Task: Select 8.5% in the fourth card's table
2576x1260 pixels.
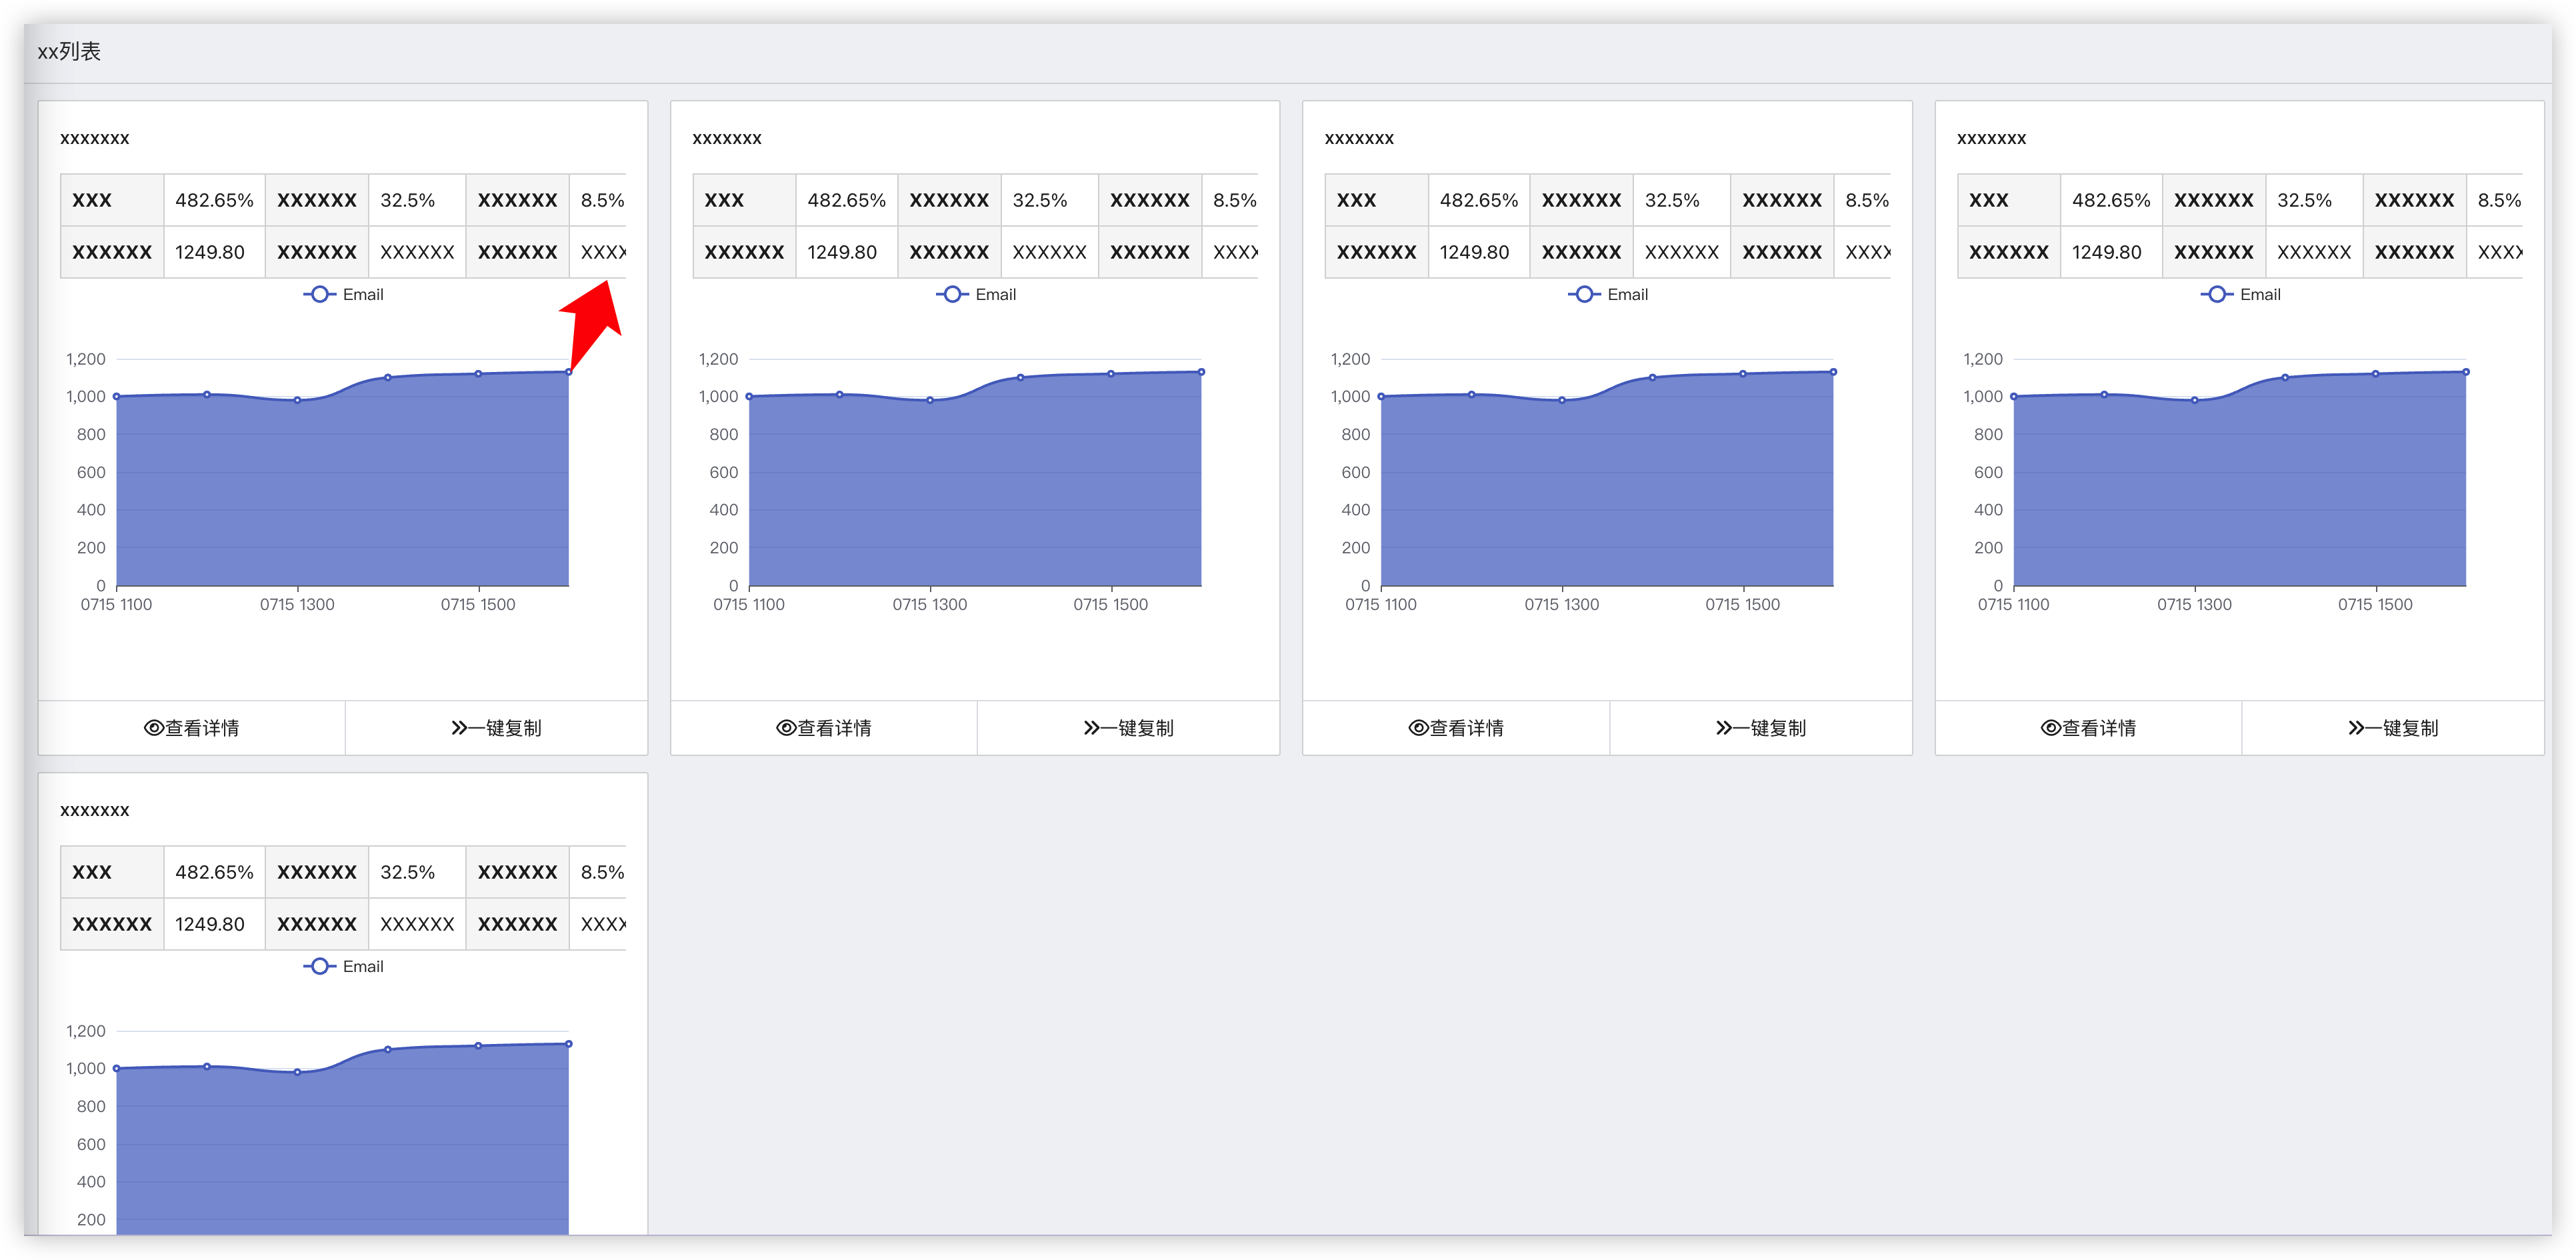Action: (2500, 200)
